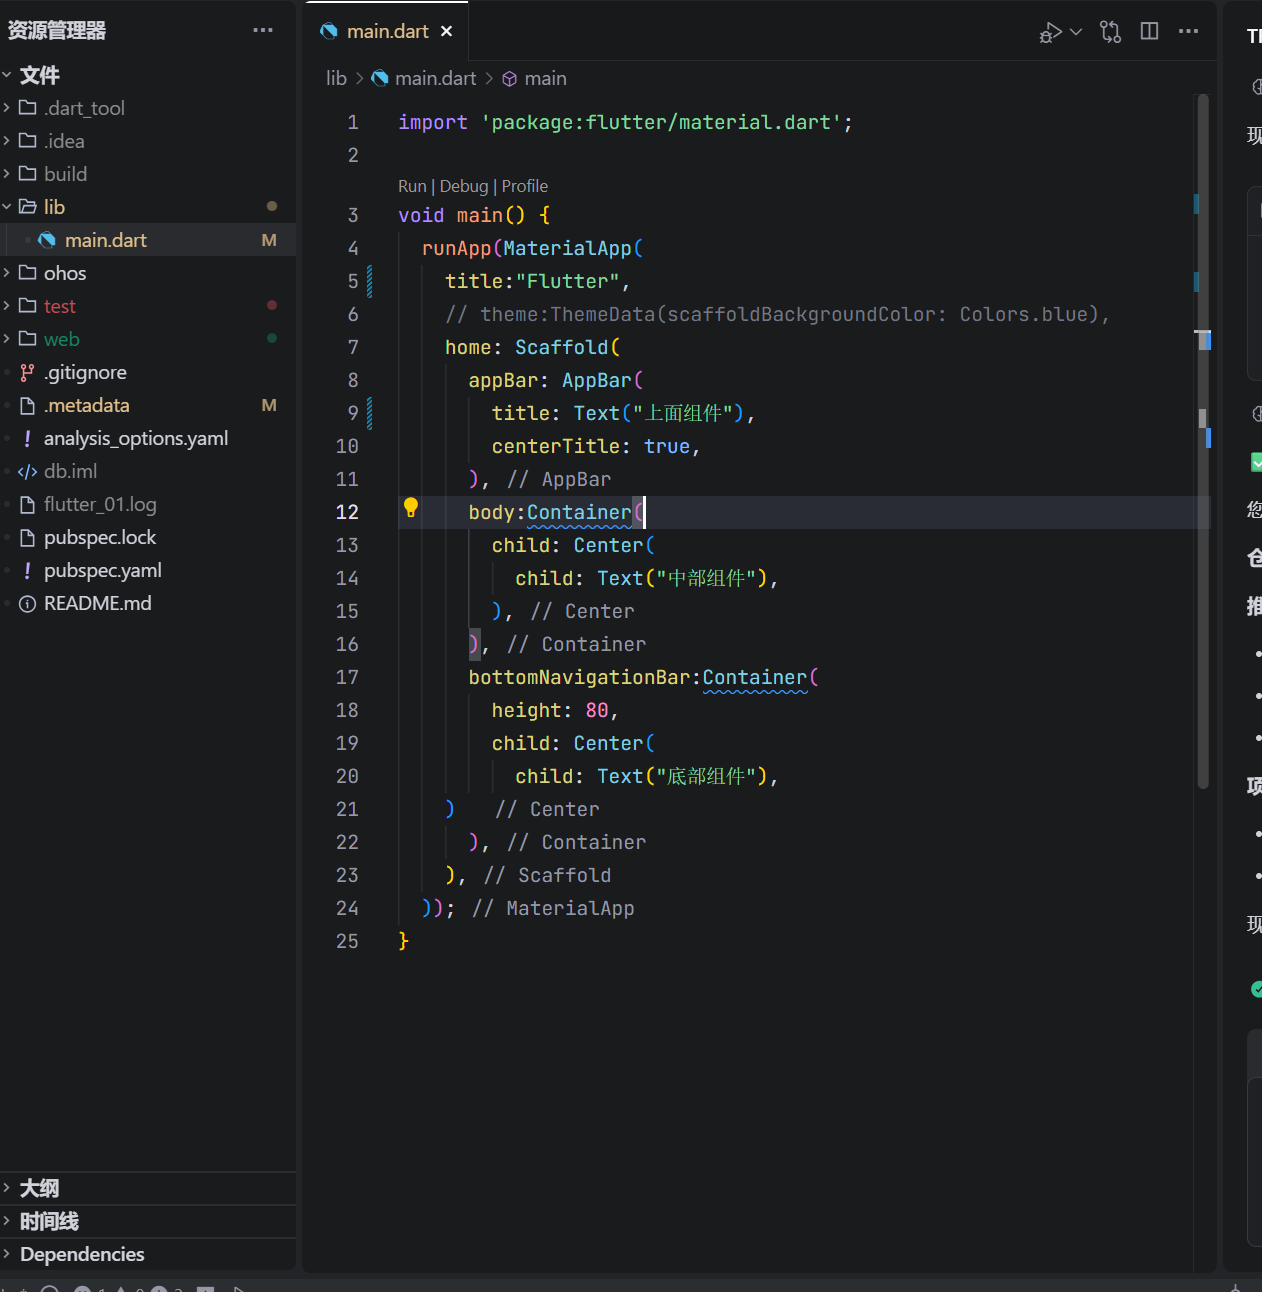Open editor more actions ellipsis menu
The image size is (1262, 1292).
[x=1188, y=31]
